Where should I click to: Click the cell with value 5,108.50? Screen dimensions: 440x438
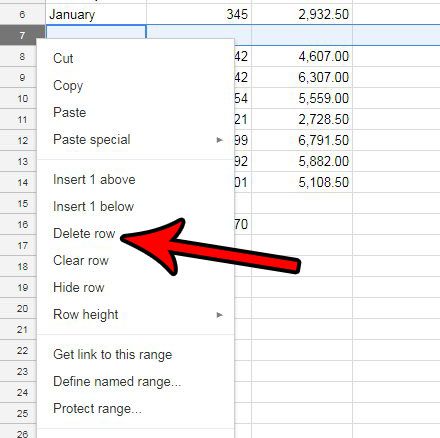point(302,182)
